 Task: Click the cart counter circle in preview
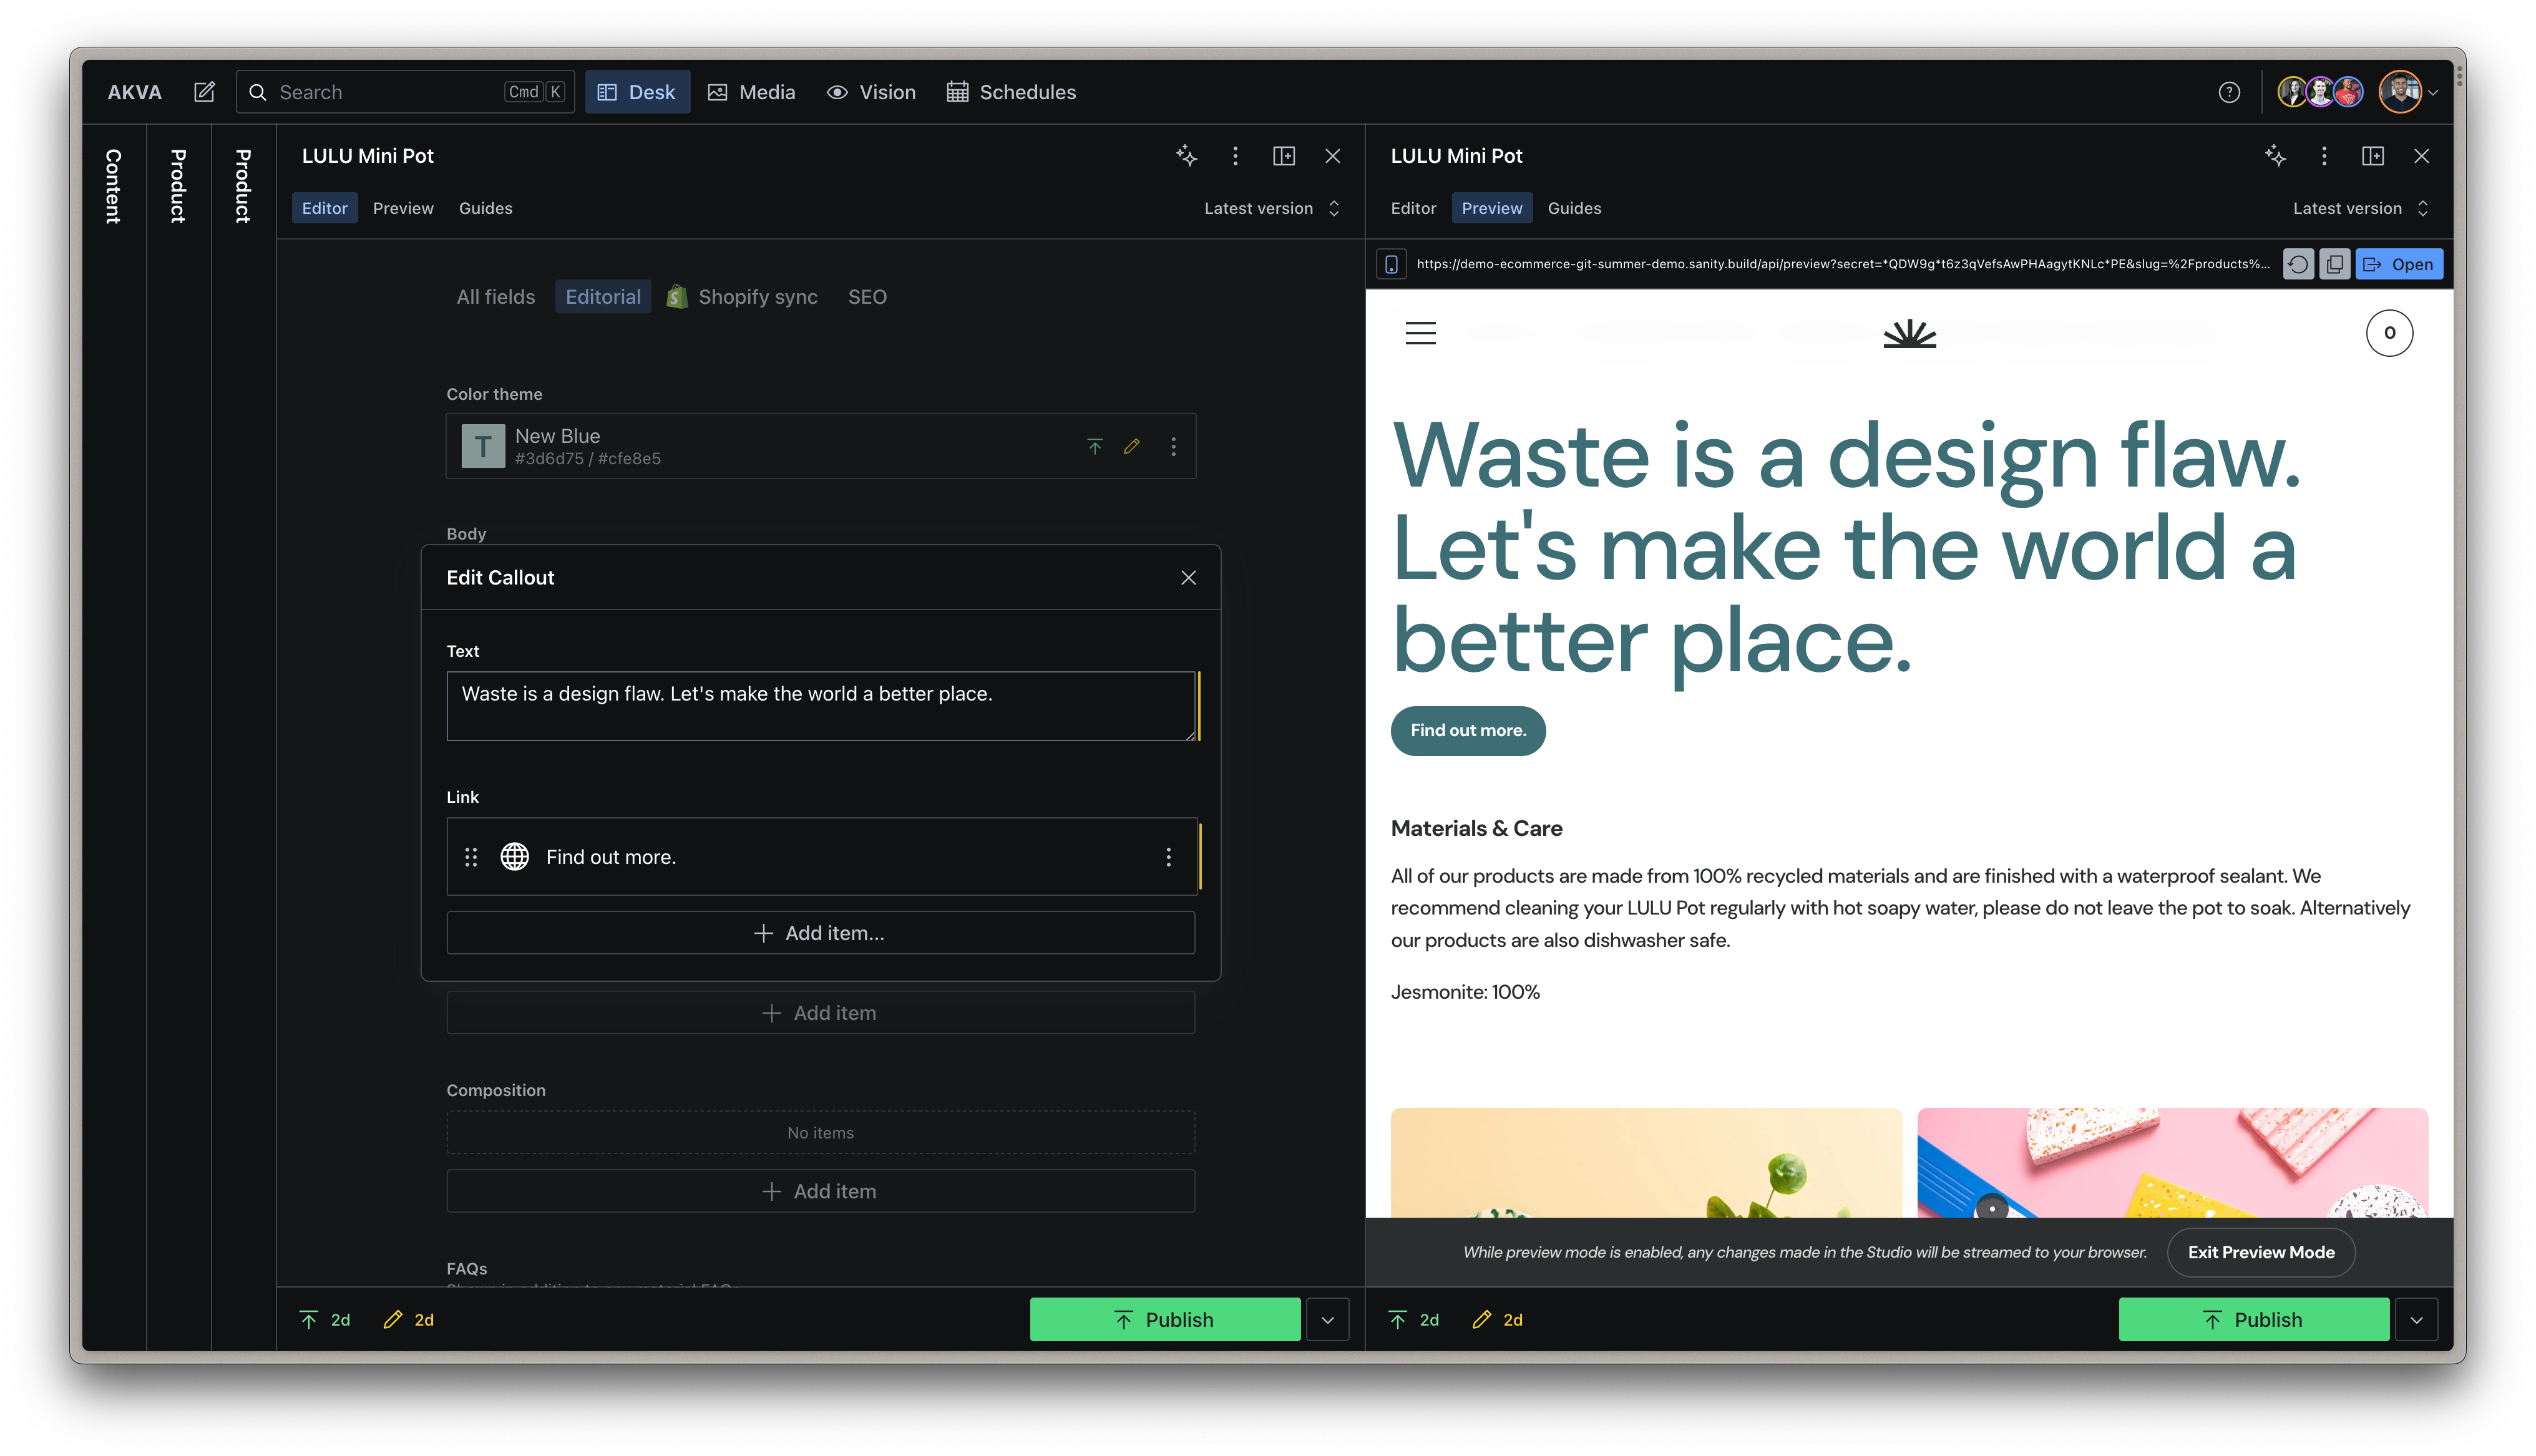tap(2389, 333)
